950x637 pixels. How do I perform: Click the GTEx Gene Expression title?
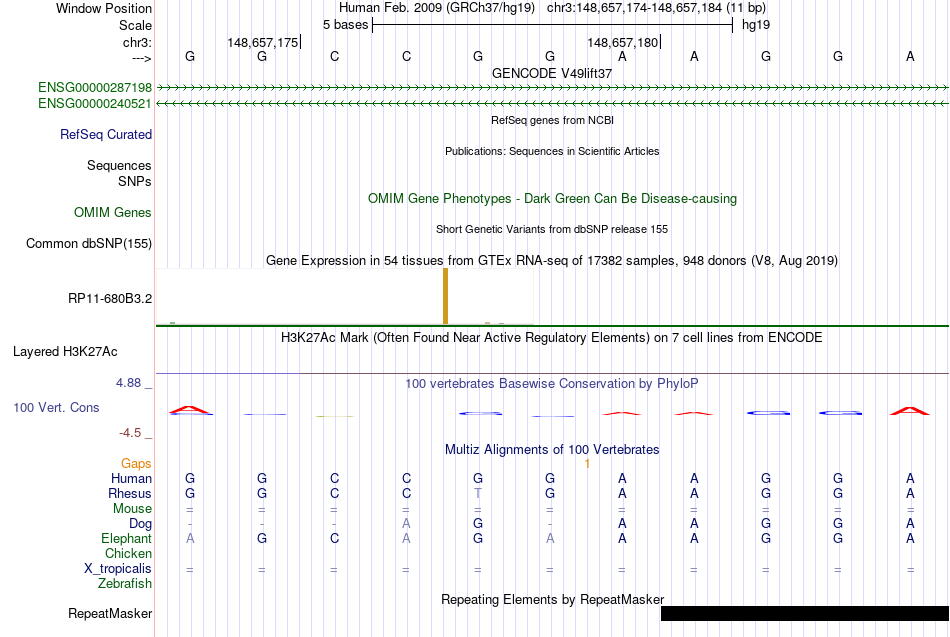552,261
